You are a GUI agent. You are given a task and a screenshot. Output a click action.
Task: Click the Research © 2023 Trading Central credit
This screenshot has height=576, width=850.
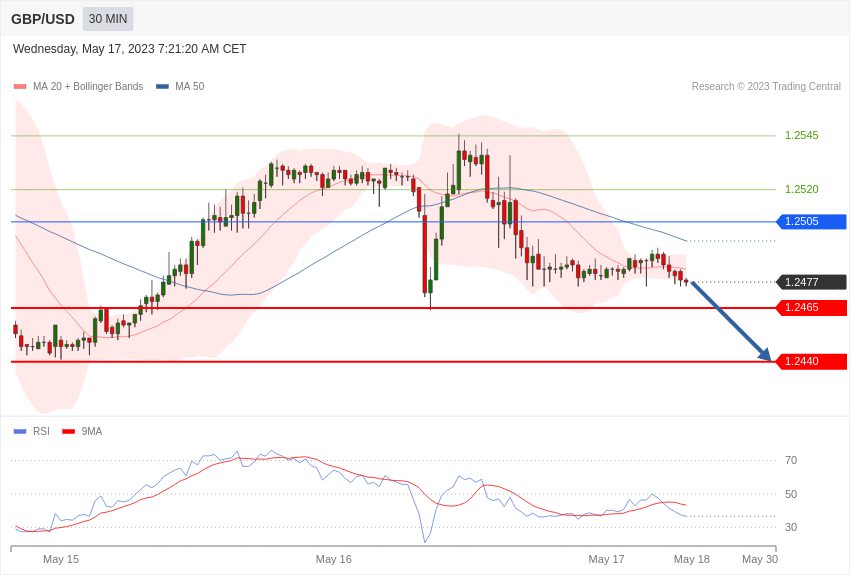(x=766, y=86)
